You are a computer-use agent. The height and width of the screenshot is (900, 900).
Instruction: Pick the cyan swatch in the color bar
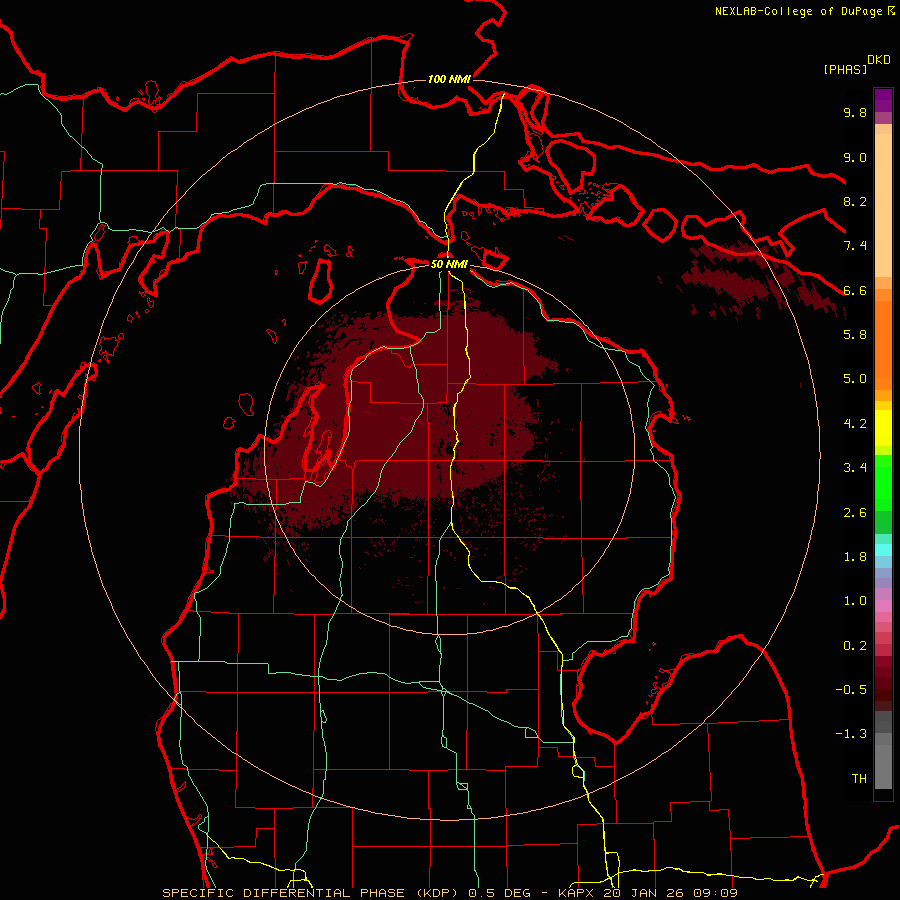883,550
